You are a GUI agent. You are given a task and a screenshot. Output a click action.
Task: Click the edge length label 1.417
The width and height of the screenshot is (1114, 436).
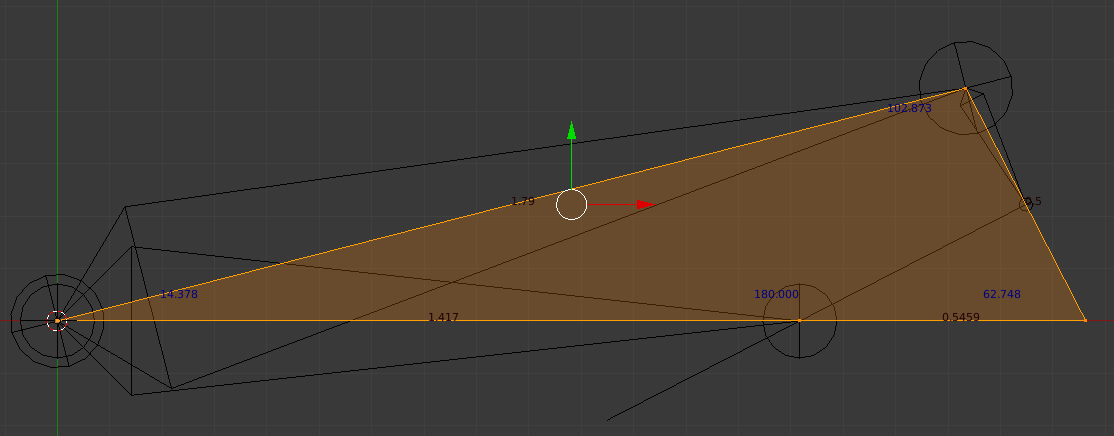[x=443, y=317]
